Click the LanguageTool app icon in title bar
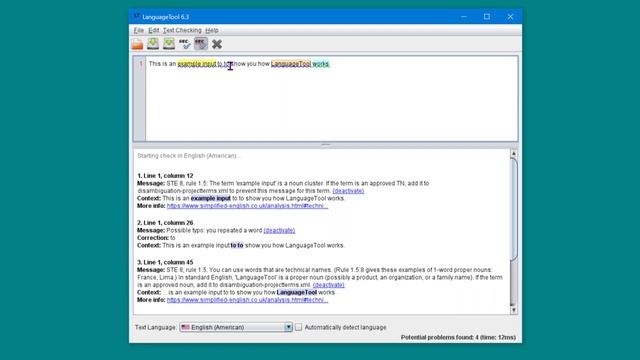Viewport: 640px width, 360px height. click(x=137, y=17)
